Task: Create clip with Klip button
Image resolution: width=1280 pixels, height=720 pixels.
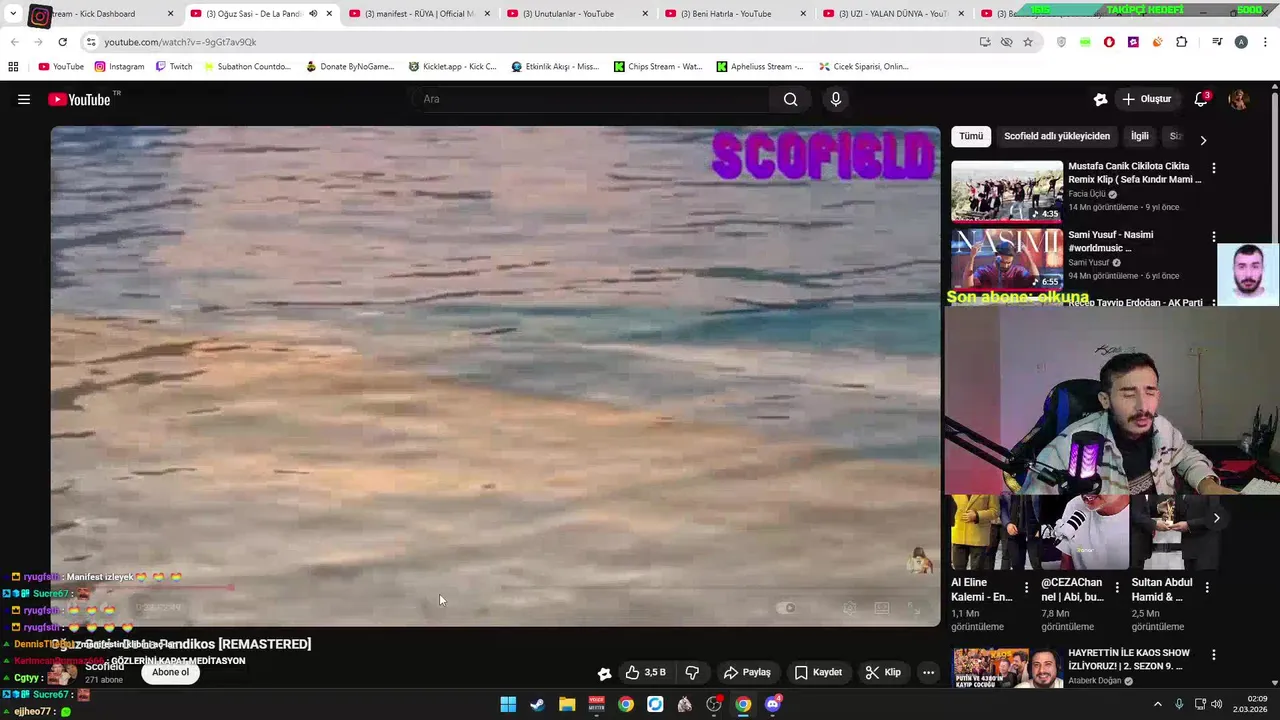Action: tap(883, 672)
